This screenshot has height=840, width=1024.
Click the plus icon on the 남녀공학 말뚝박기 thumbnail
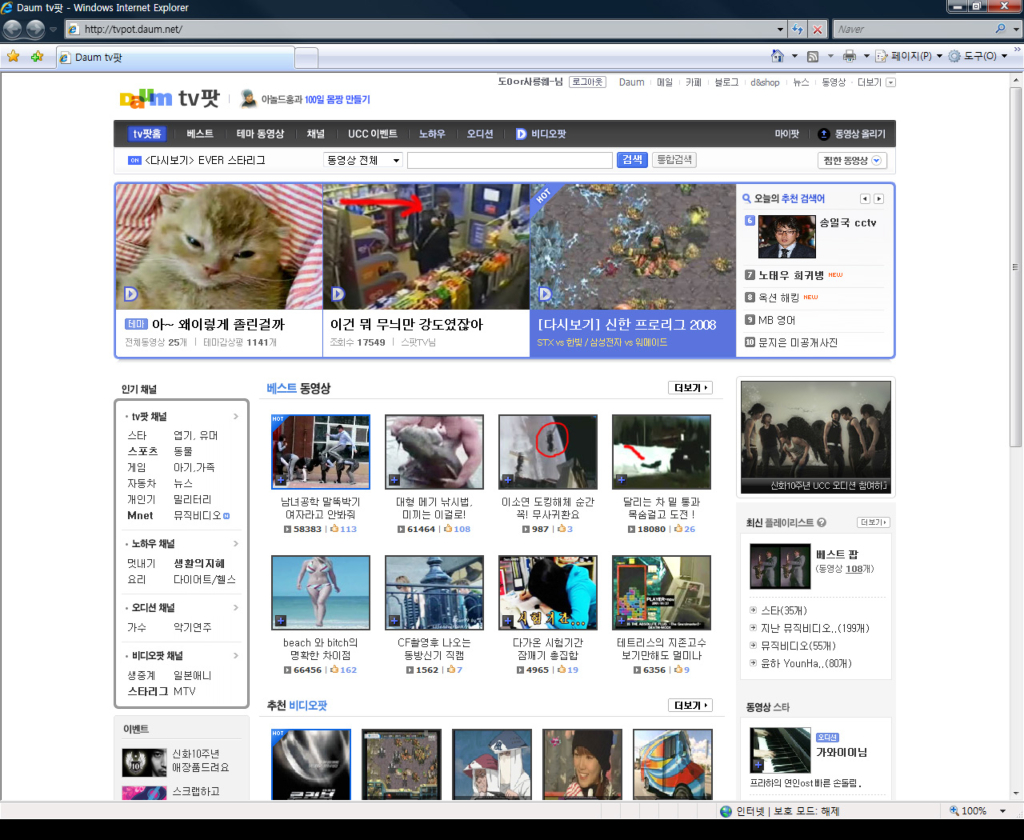[x=280, y=480]
